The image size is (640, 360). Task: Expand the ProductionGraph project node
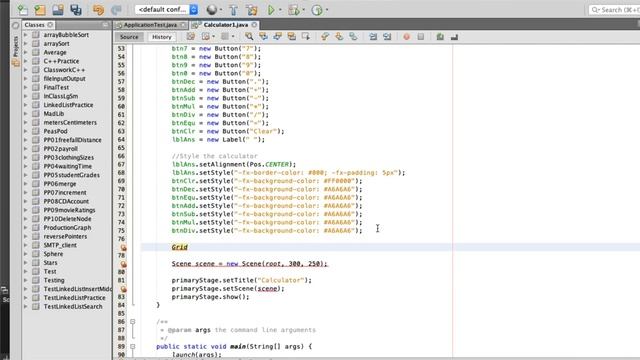click(26, 228)
